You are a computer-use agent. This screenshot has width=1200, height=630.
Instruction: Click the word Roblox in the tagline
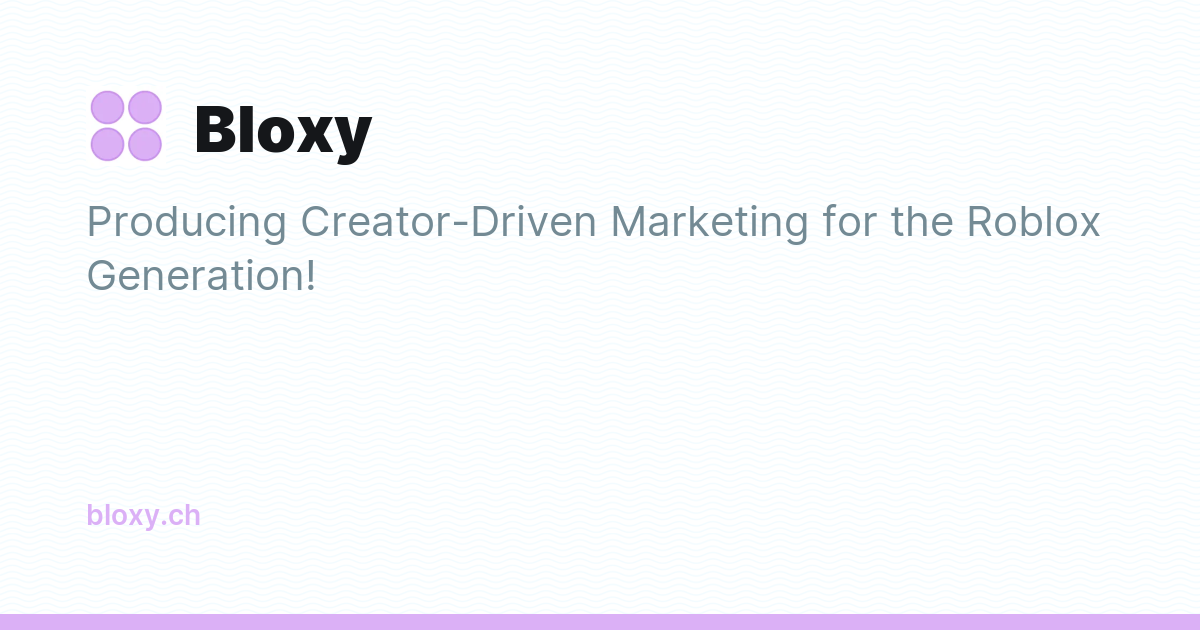click(1033, 221)
